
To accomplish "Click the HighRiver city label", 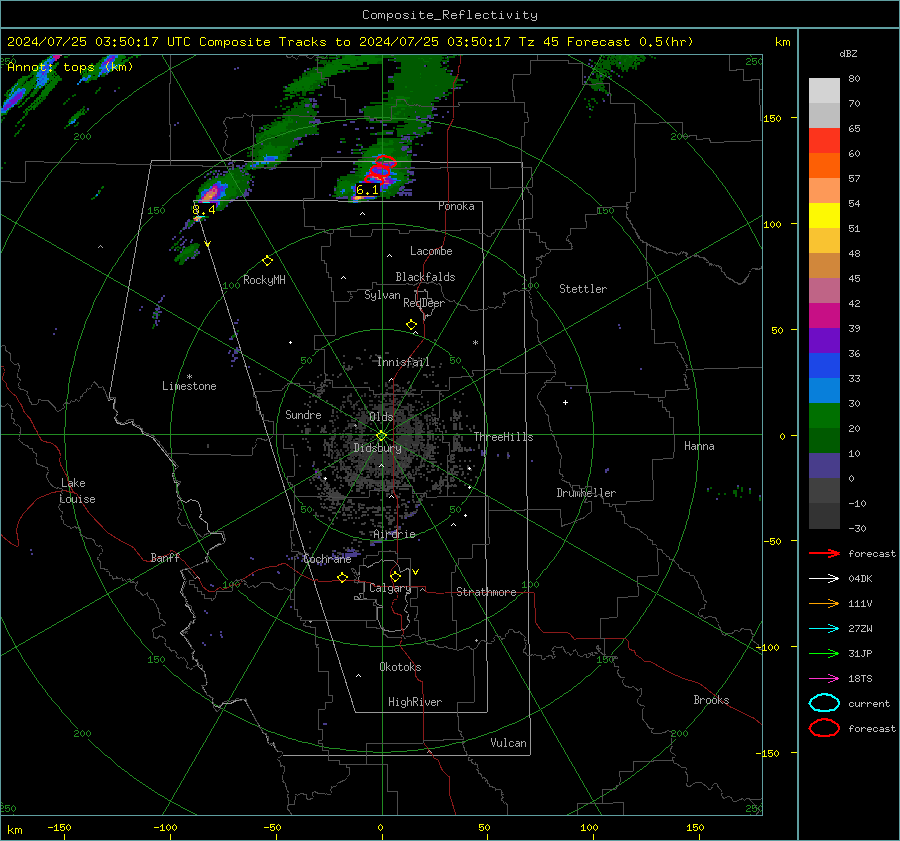I will click(415, 702).
